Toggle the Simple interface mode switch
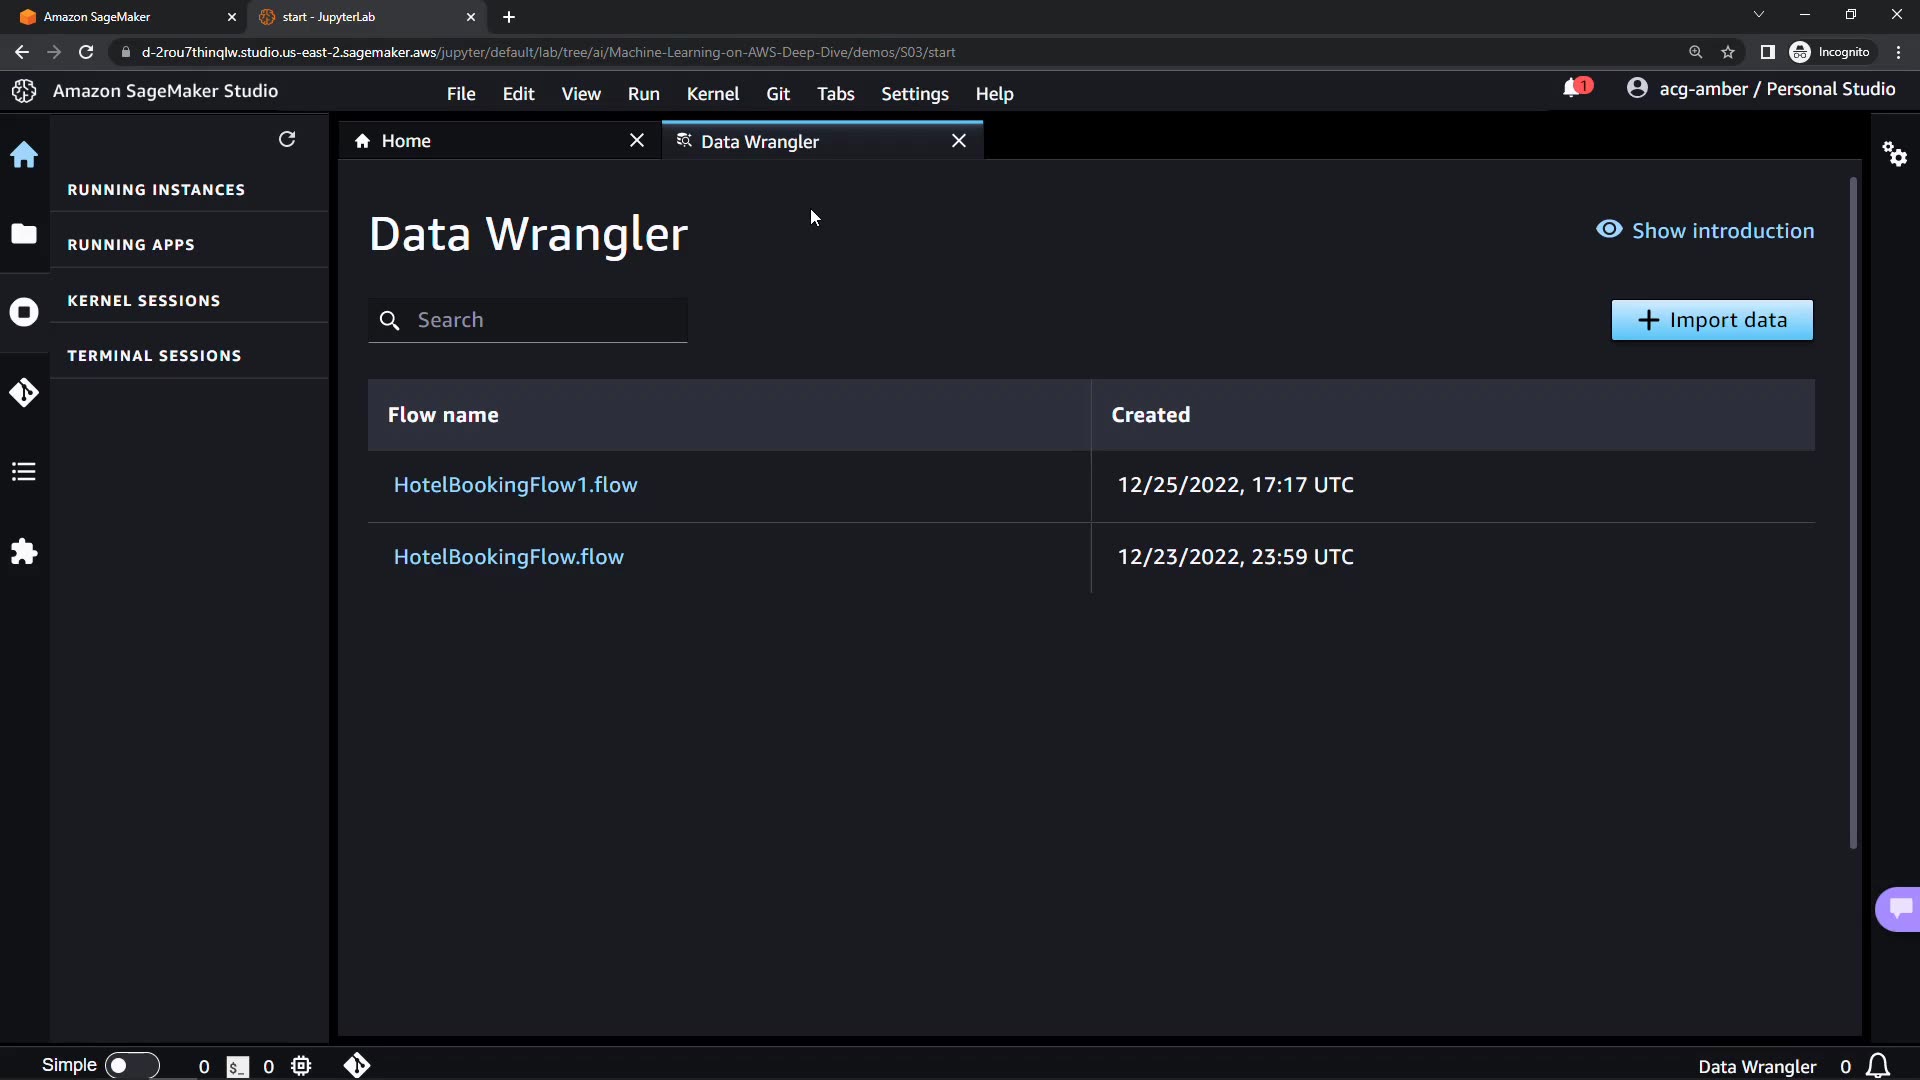 coord(131,1065)
